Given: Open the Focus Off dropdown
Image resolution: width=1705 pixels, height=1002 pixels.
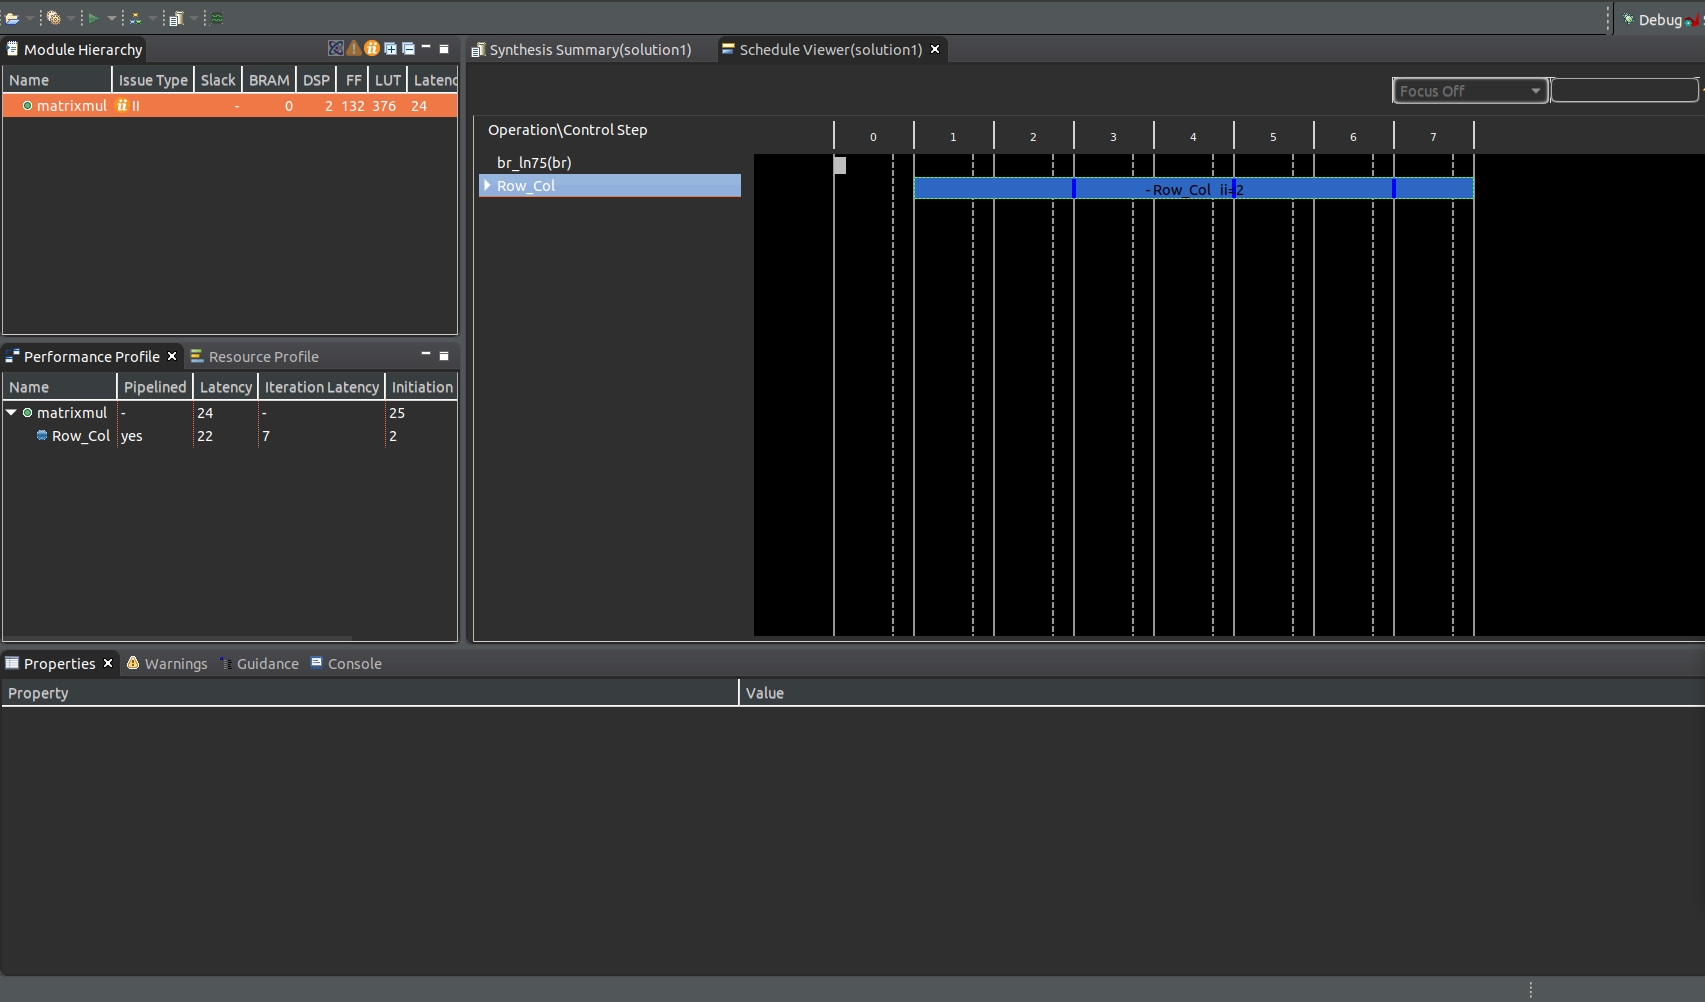Looking at the screenshot, I should pyautogui.click(x=1537, y=90).
